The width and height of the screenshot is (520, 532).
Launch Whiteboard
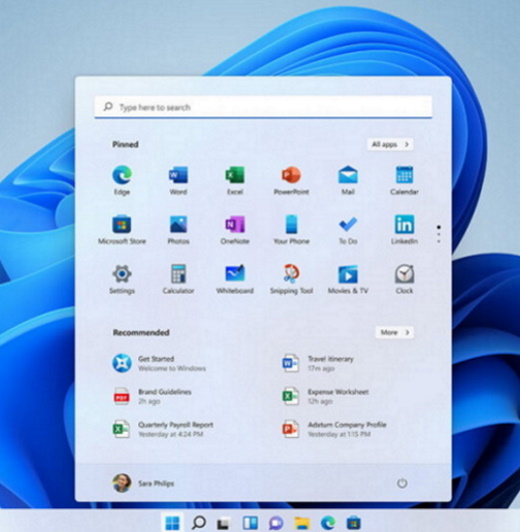pyautogui.click(x=235, y=279)
